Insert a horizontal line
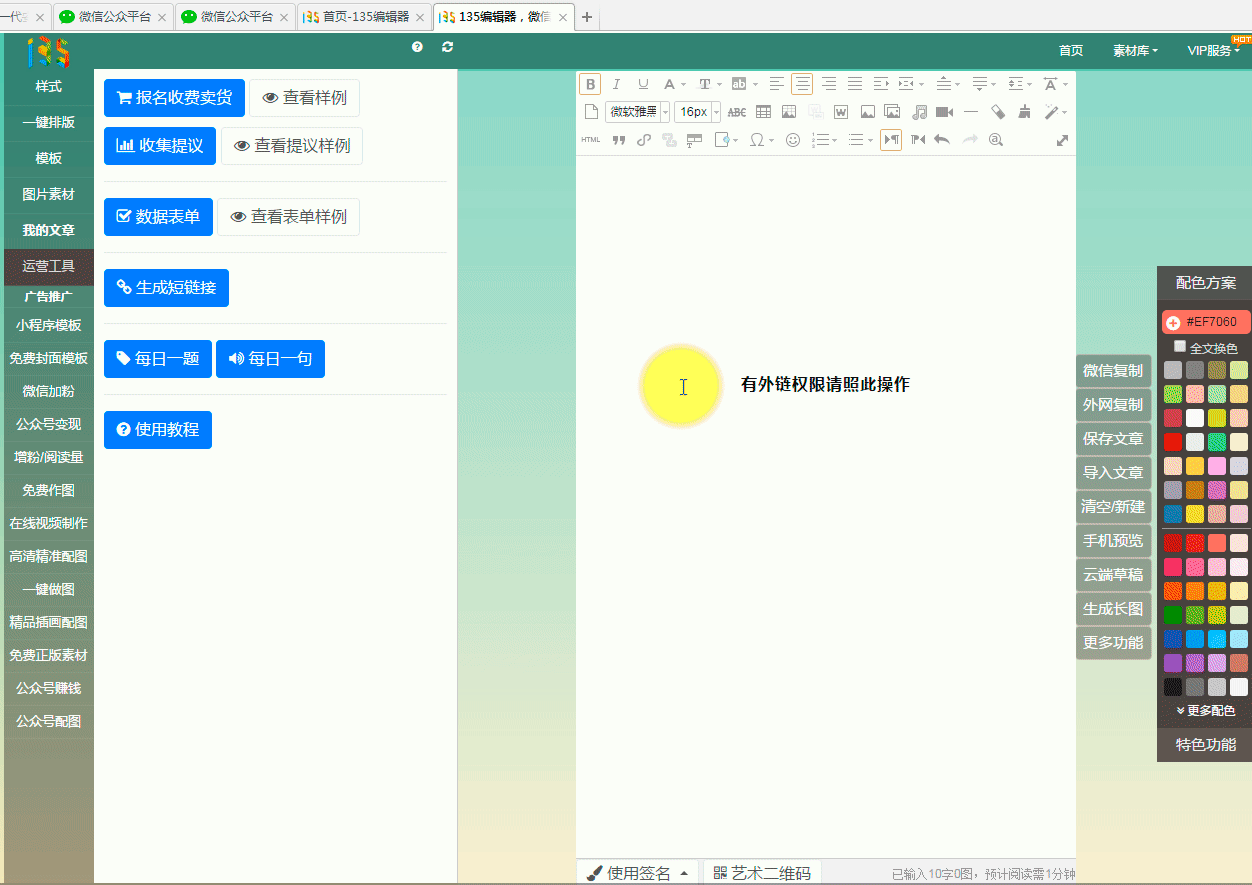Viewport: 1252px width, 885px height. pos(970,112)
